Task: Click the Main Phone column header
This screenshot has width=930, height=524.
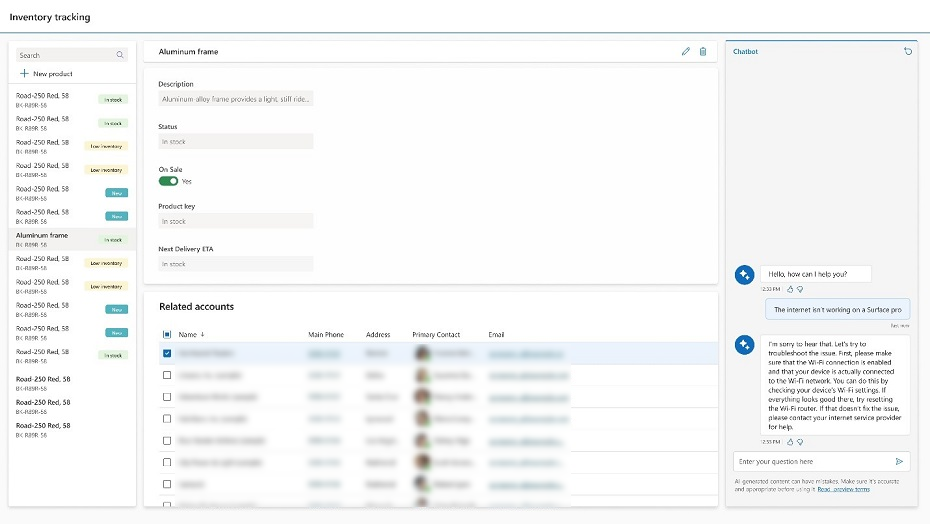Action: (x=326, y=335)
